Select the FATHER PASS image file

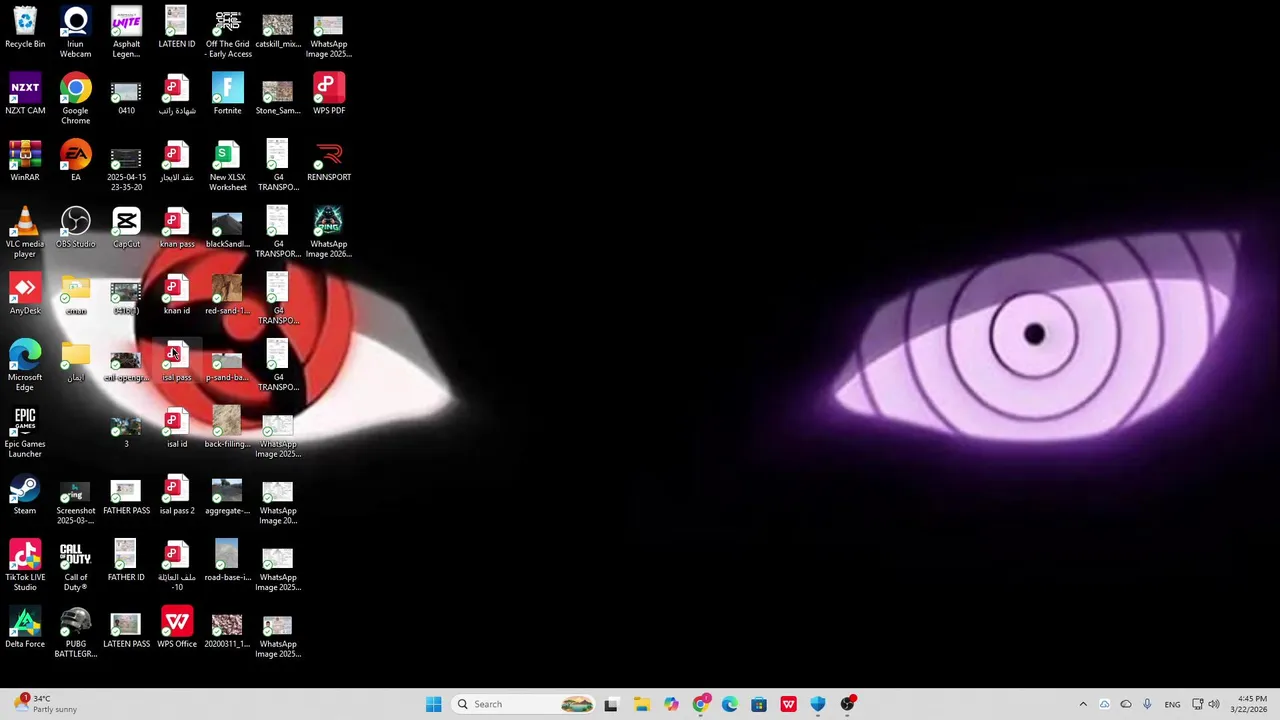126,495
